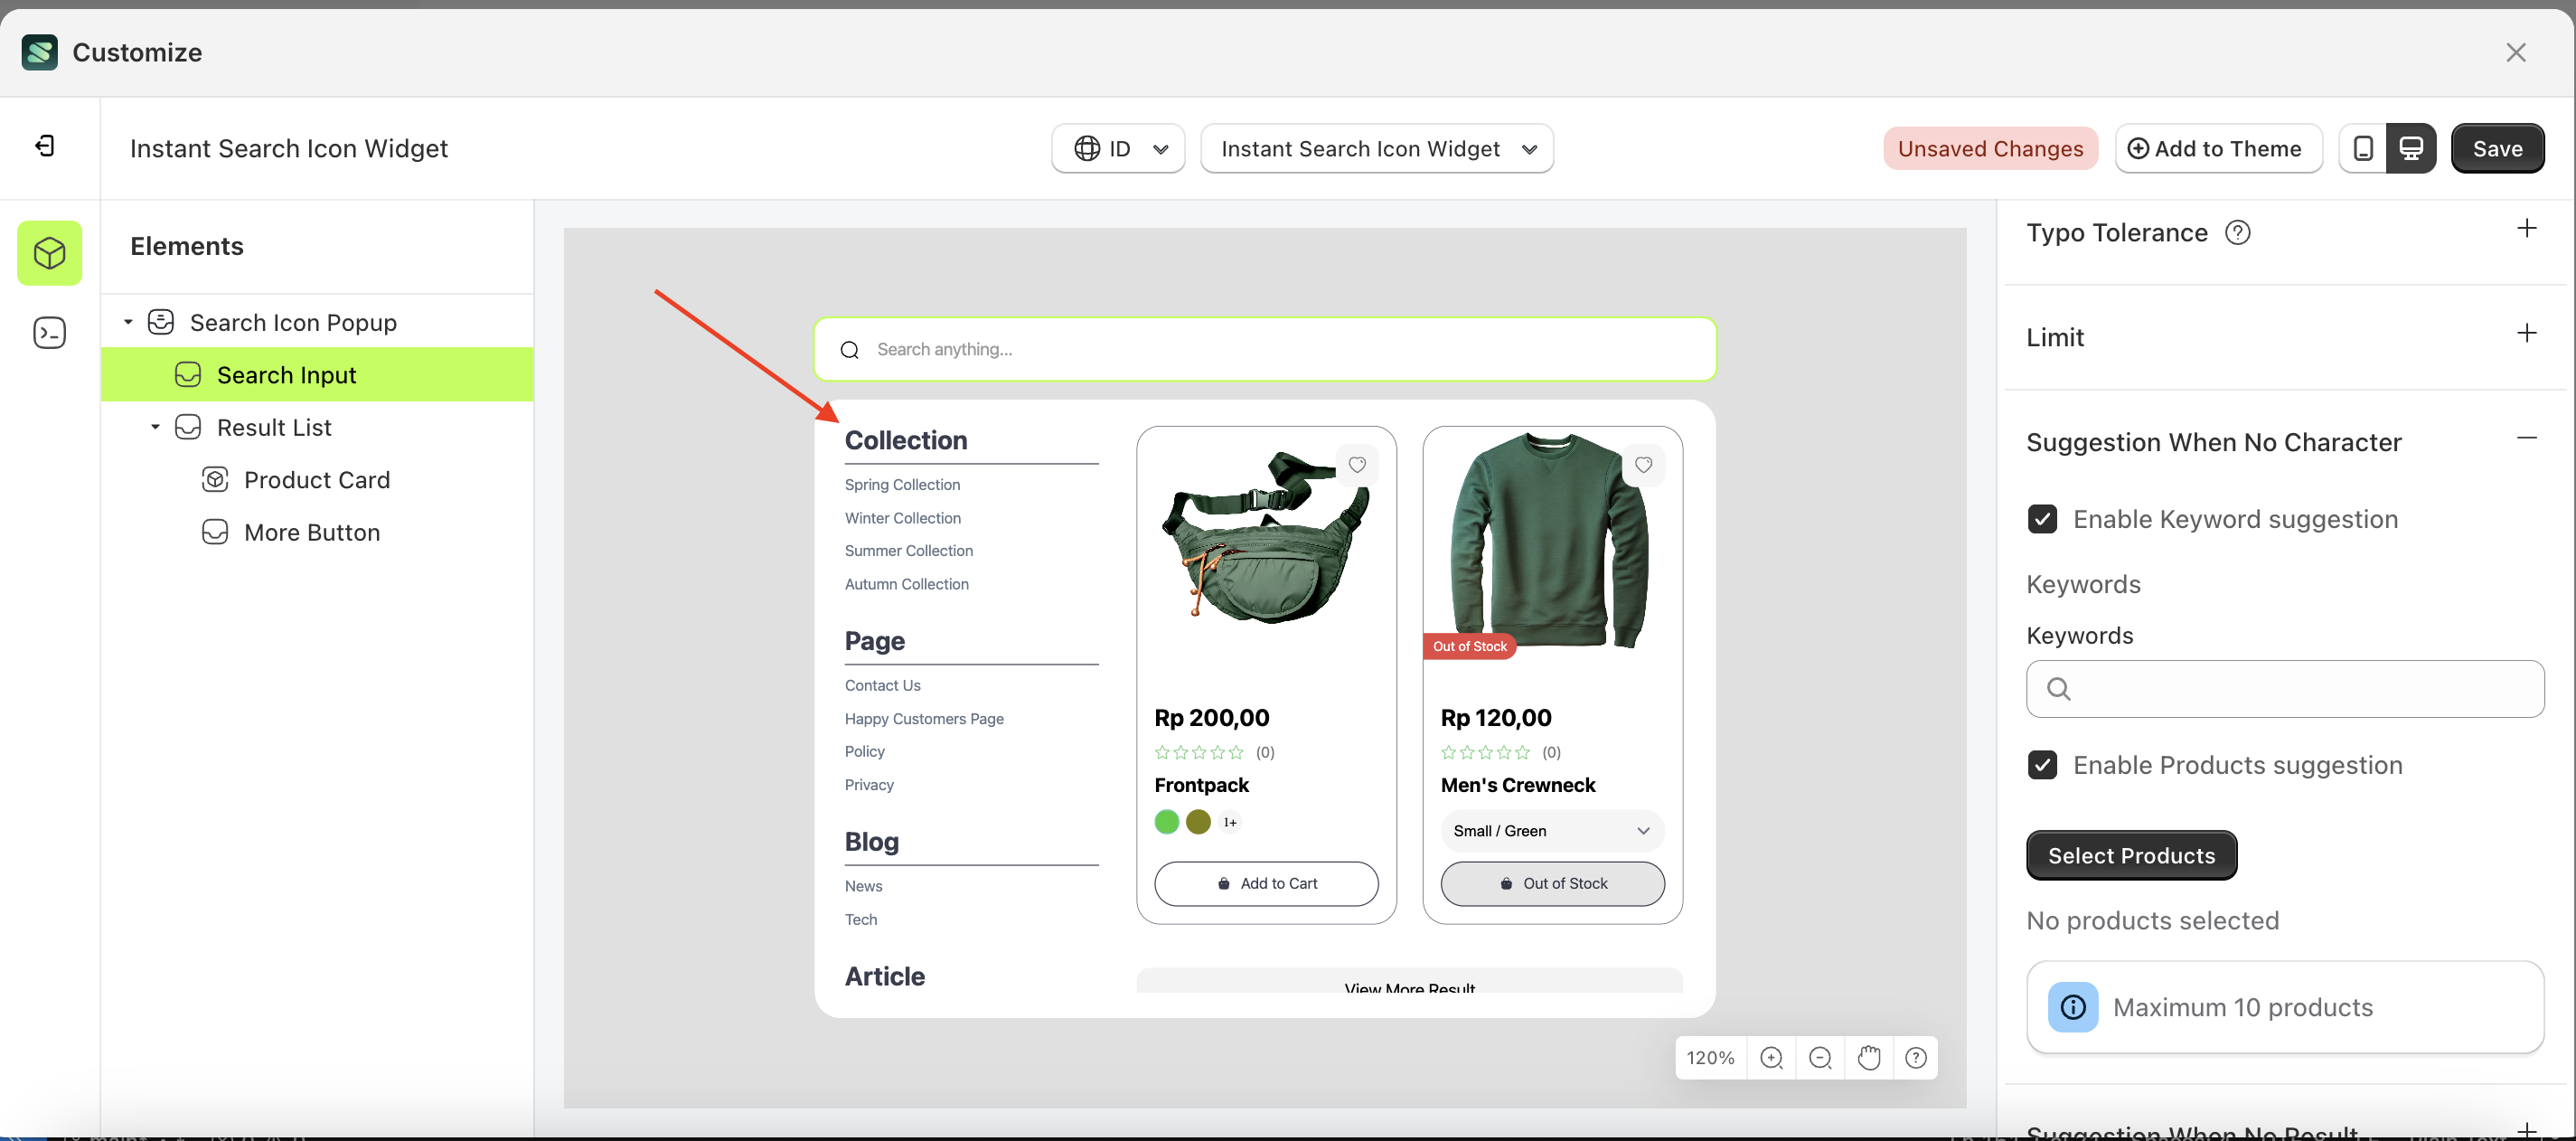
Task: Select More Button in Elements tree
Action: (x=311, y=532)
